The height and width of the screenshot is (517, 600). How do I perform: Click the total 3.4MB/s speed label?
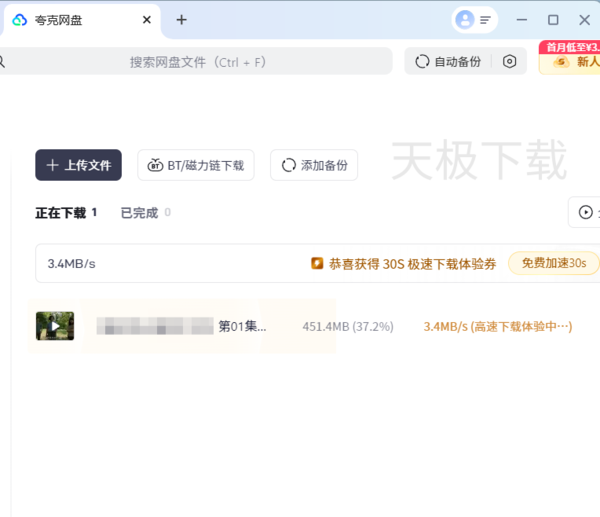72,264
